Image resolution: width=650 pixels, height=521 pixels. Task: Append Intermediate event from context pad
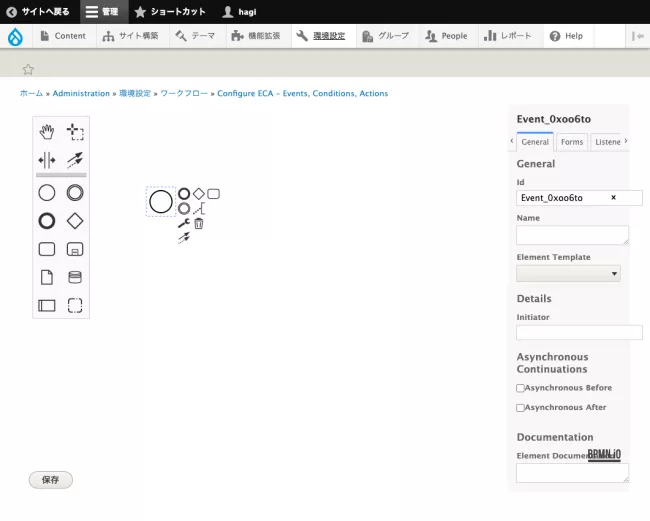click(x=184, y=208)
